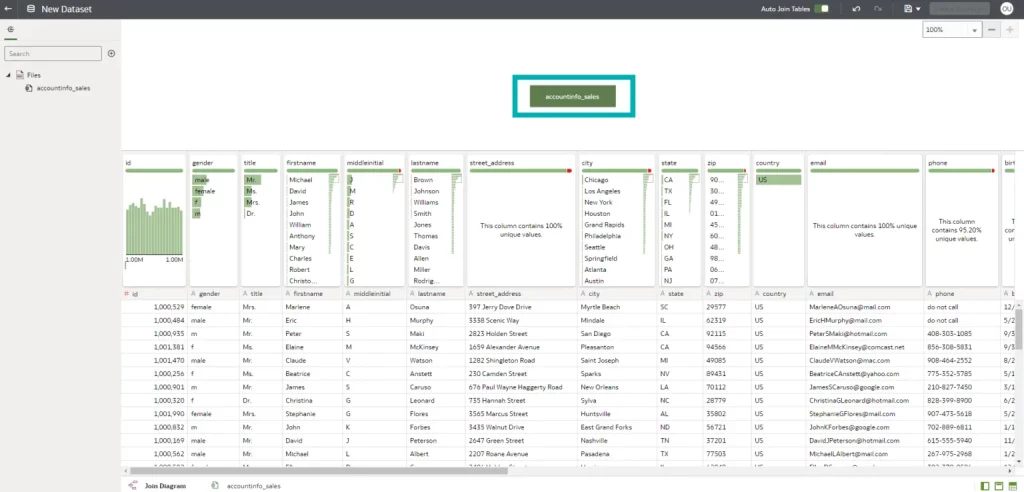1024x492 pixels.
Task: Open the data connections panel icon
Action: click(10, 30)
